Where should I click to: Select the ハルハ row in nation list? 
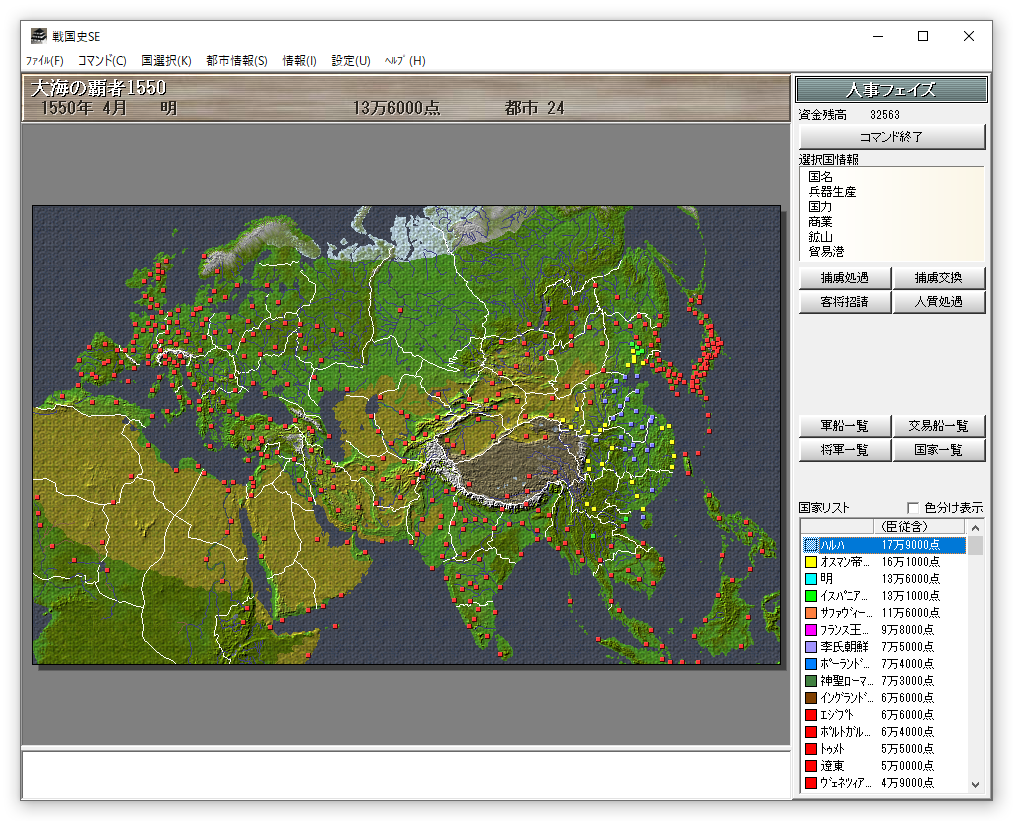(x=880, y=545)
